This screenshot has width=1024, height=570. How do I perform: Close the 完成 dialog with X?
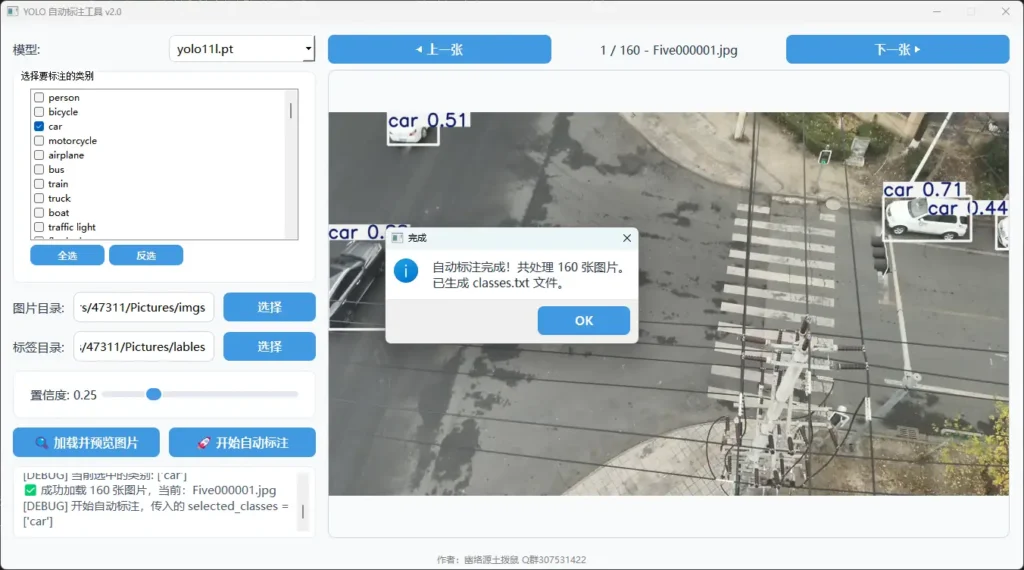tap(627, 238)
